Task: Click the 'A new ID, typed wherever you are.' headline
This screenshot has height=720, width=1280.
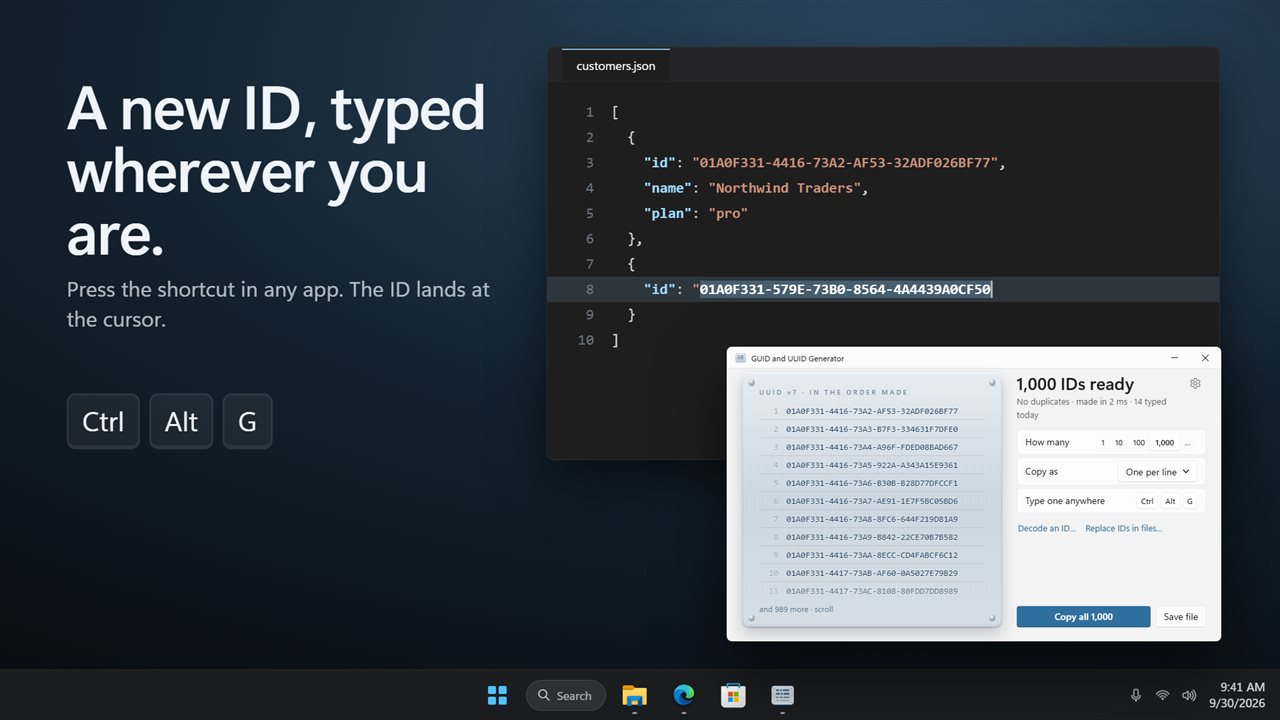Action: pyautogui.click(x=276, y=172)
